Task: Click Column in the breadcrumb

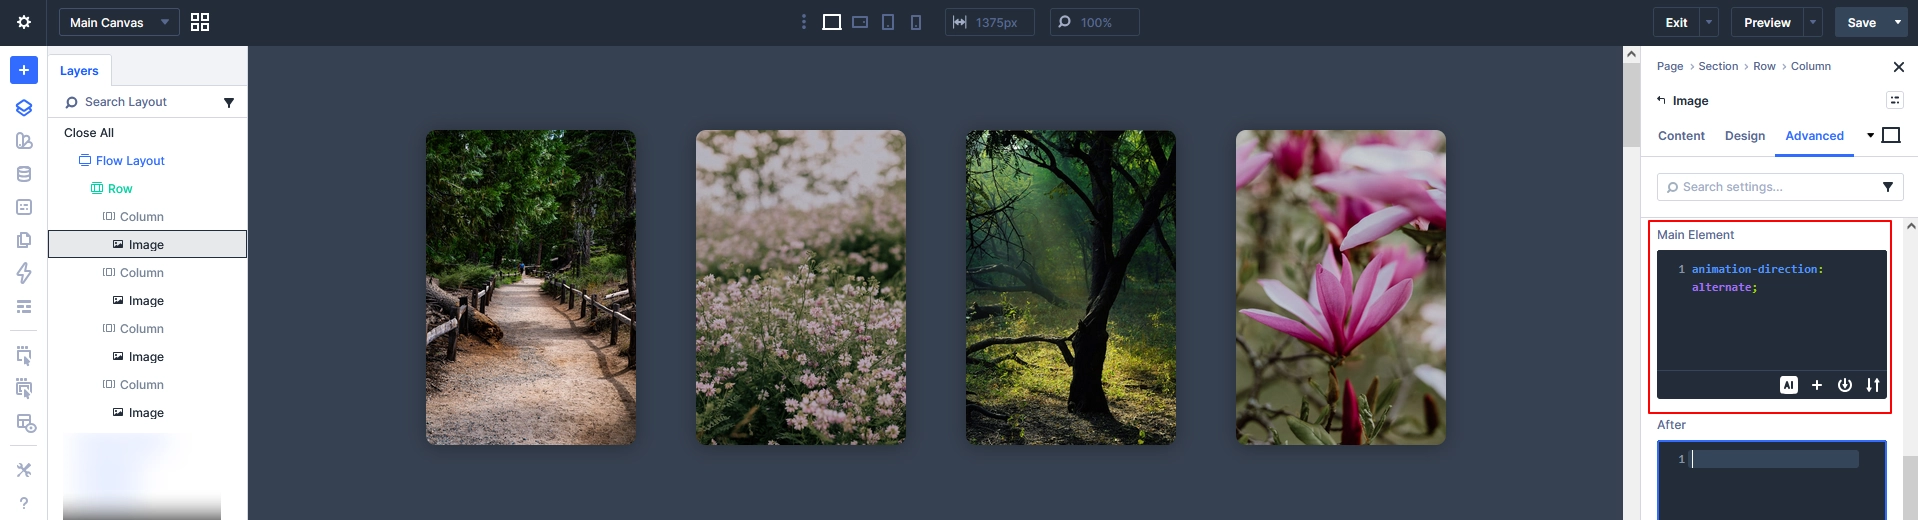Action: point(1811,66)
